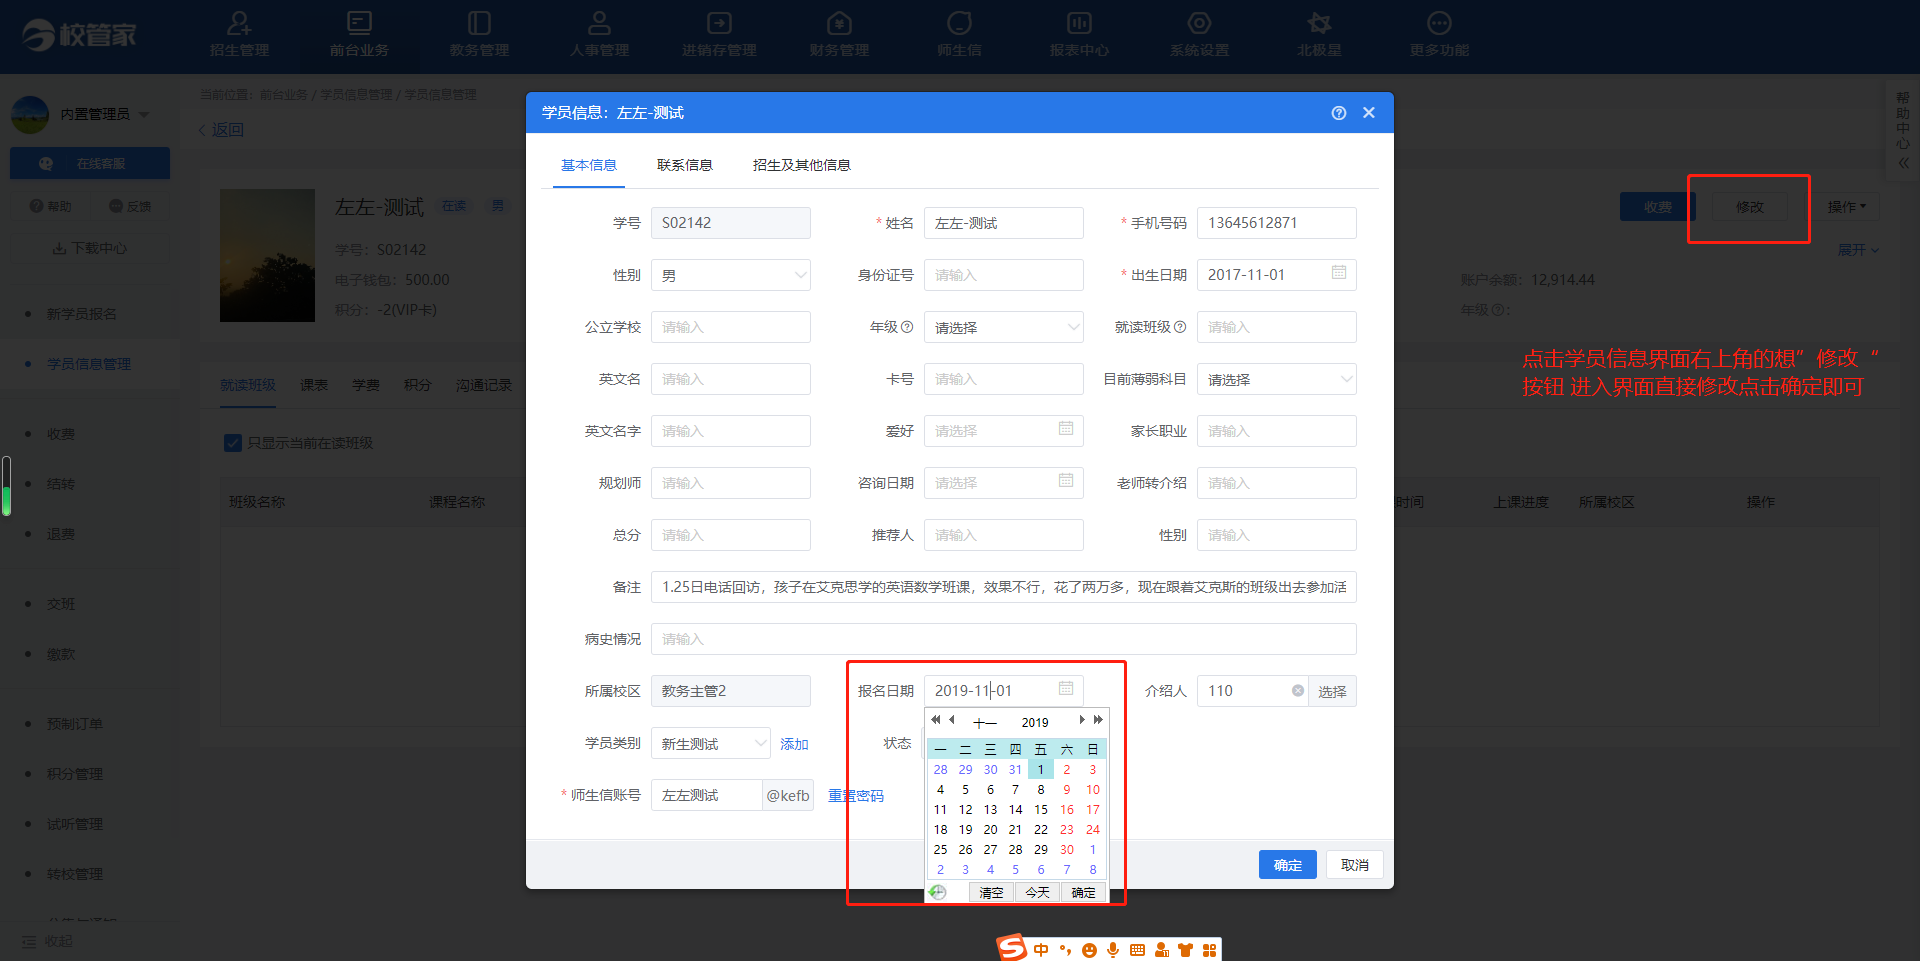
Task: Open the 师生信 icon in top navigation
Action: point(959,23)
